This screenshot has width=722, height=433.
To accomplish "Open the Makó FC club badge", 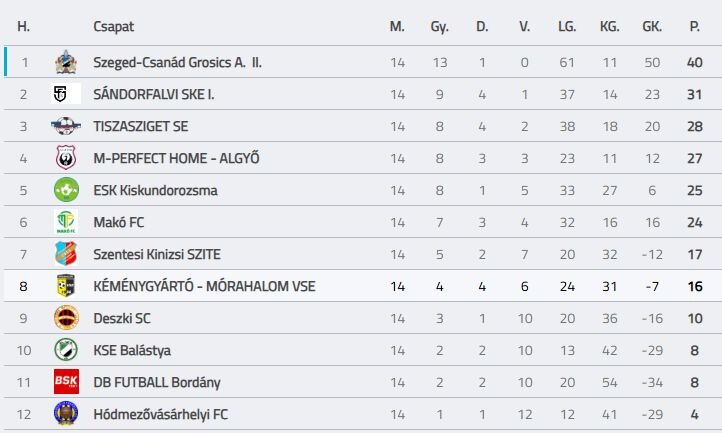I will click(66, 222).
